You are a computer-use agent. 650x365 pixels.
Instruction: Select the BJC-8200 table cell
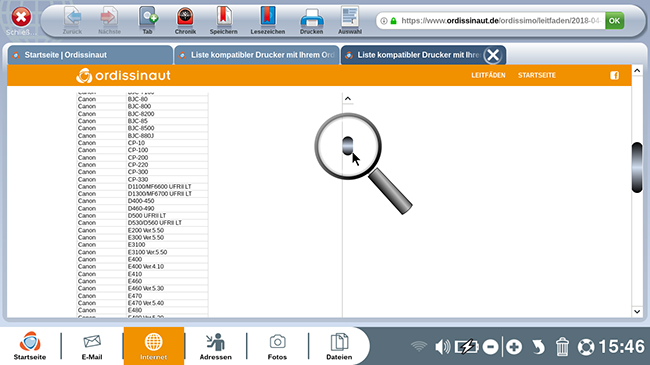point(167,114)
